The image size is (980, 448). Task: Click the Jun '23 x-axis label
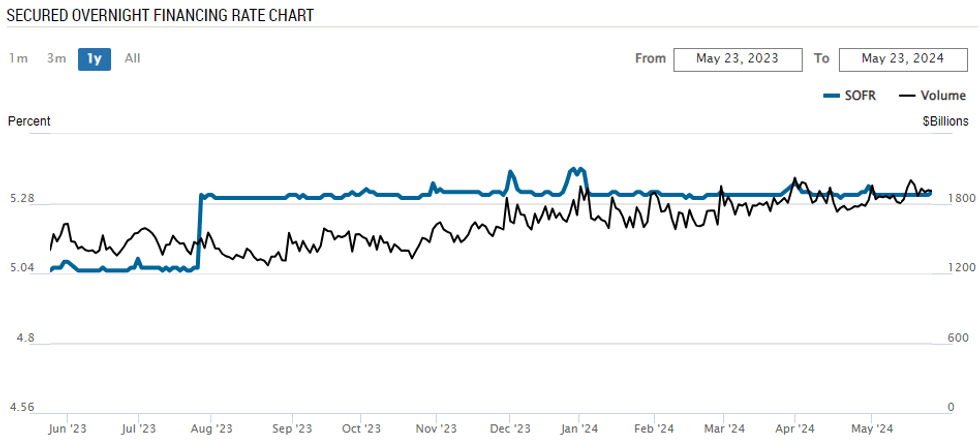tap(67, 429)
